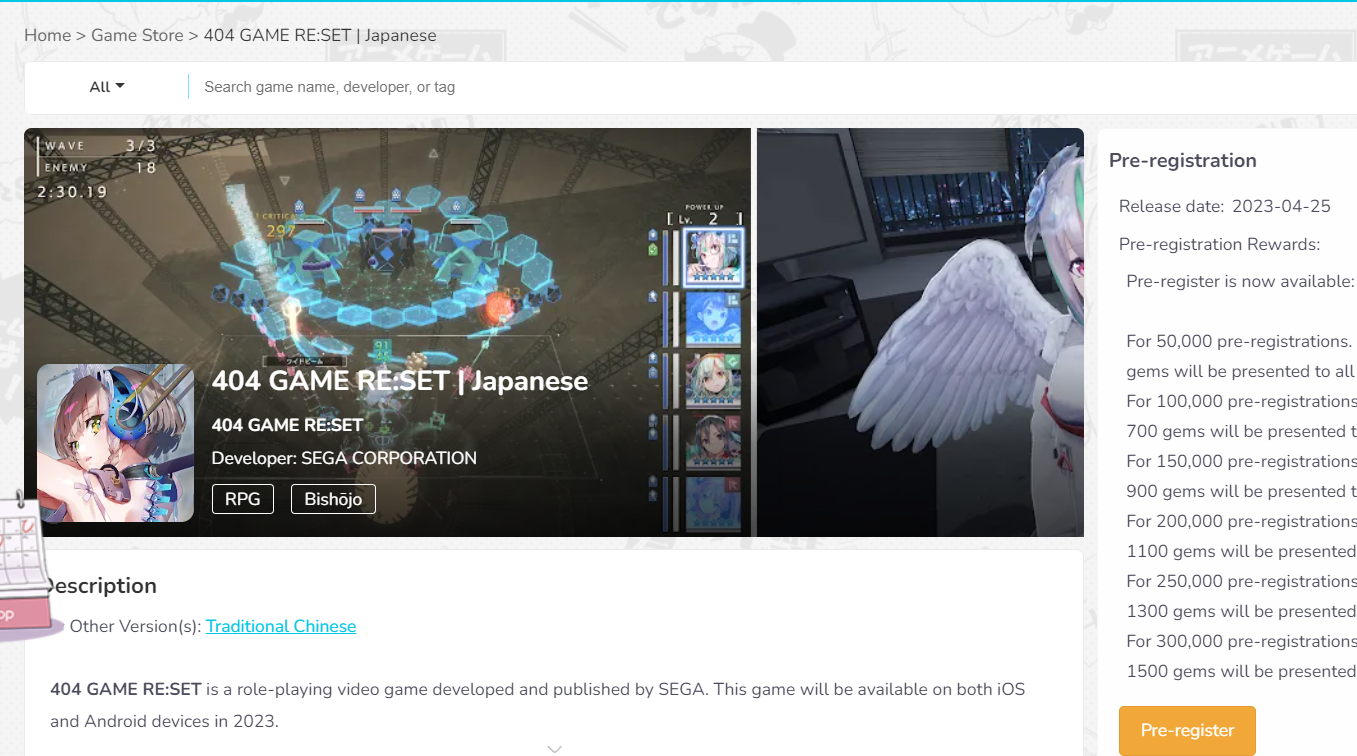Select the RPG tag
Image resolution: width=1357 pixels, height=756 pixels.
[243, 499]
